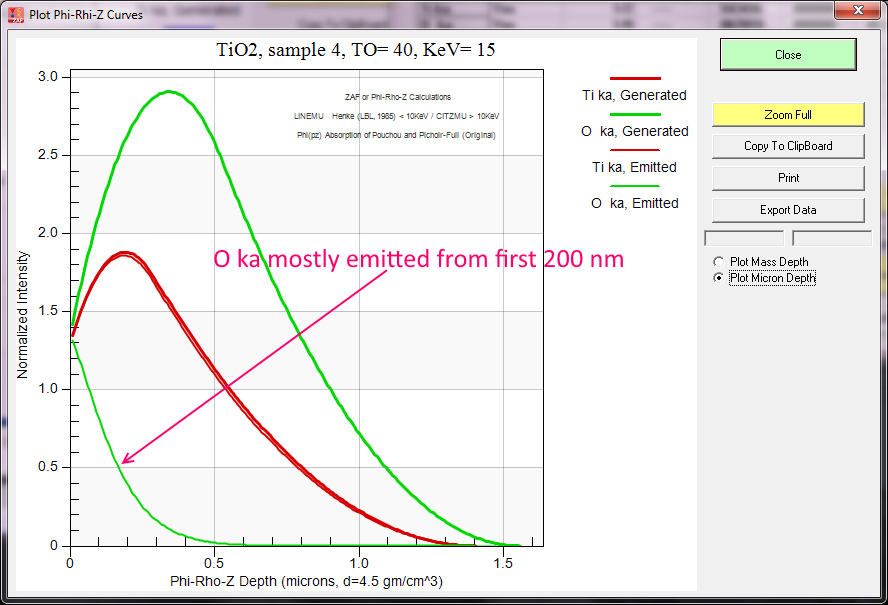Click the O ka, Emitted legend label
Image resolution: width=888 pixels, height=605 pixels.
[634, 203]
